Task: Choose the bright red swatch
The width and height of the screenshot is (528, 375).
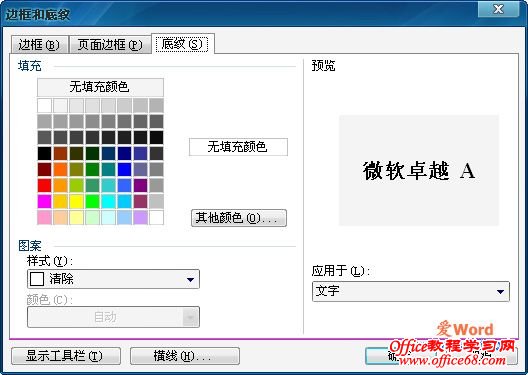Action: [x=44, y=185]
